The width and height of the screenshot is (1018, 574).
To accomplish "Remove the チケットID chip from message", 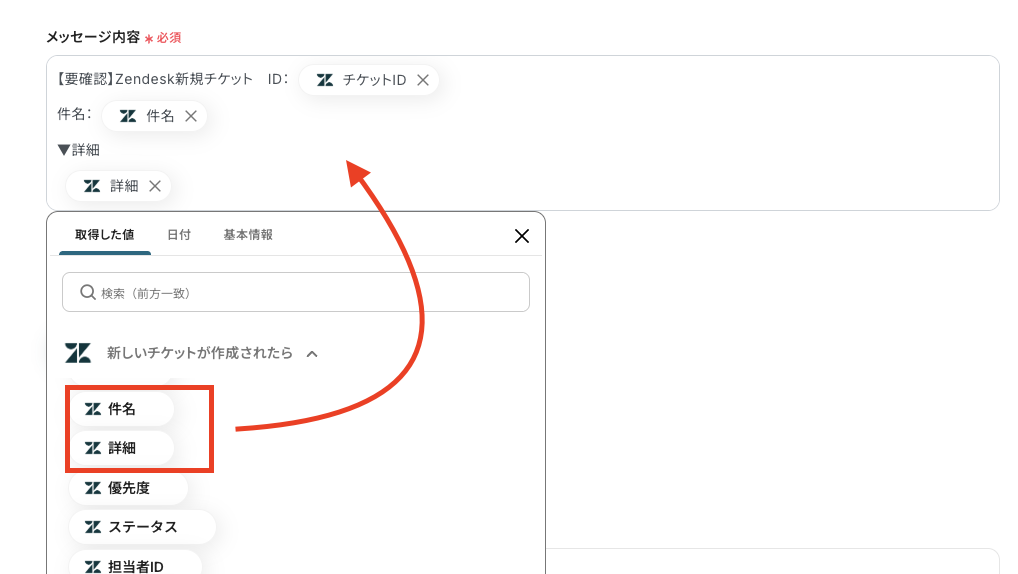I will point(423,80).
